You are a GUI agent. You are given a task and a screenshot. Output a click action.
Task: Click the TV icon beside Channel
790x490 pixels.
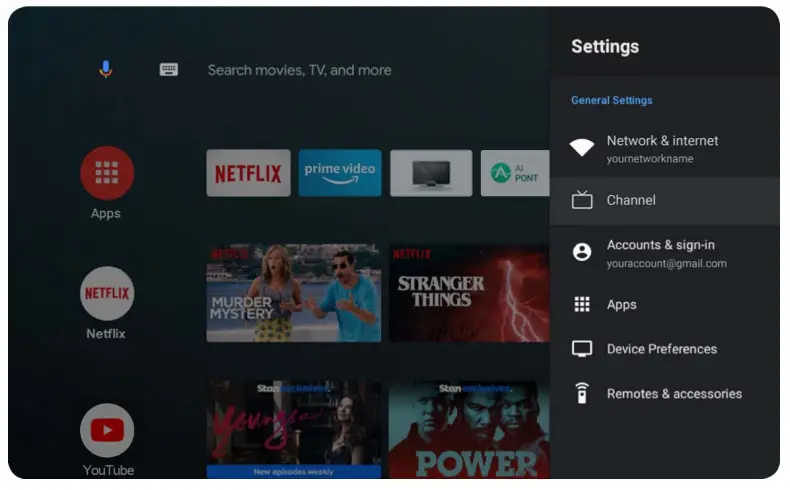pos(582,199)
